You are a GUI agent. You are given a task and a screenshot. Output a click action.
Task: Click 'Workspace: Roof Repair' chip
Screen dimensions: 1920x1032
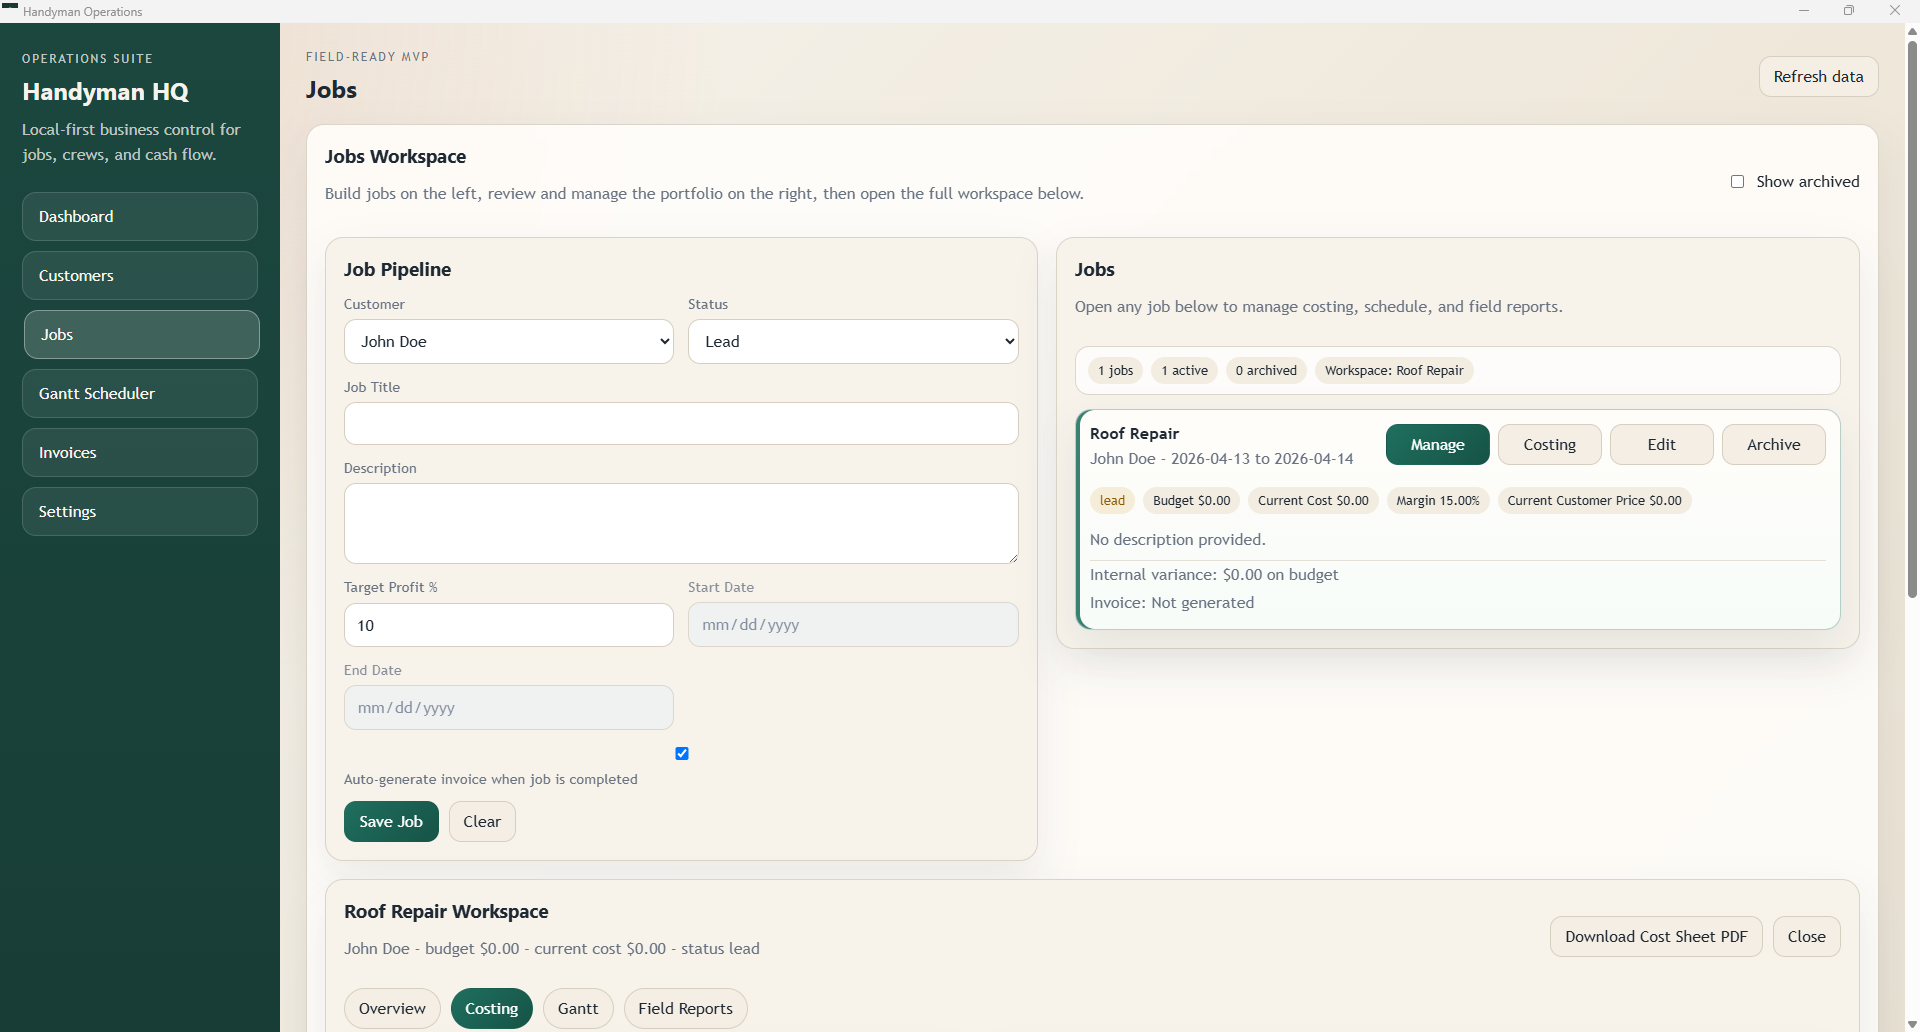click(x=1394, y=371)
